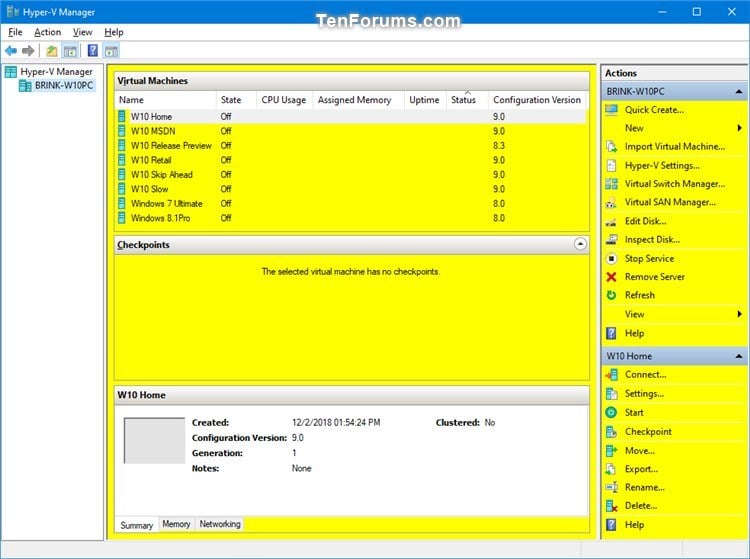Toggle the Show/Hide Action Pane toolbar icon

pos(111,51)
